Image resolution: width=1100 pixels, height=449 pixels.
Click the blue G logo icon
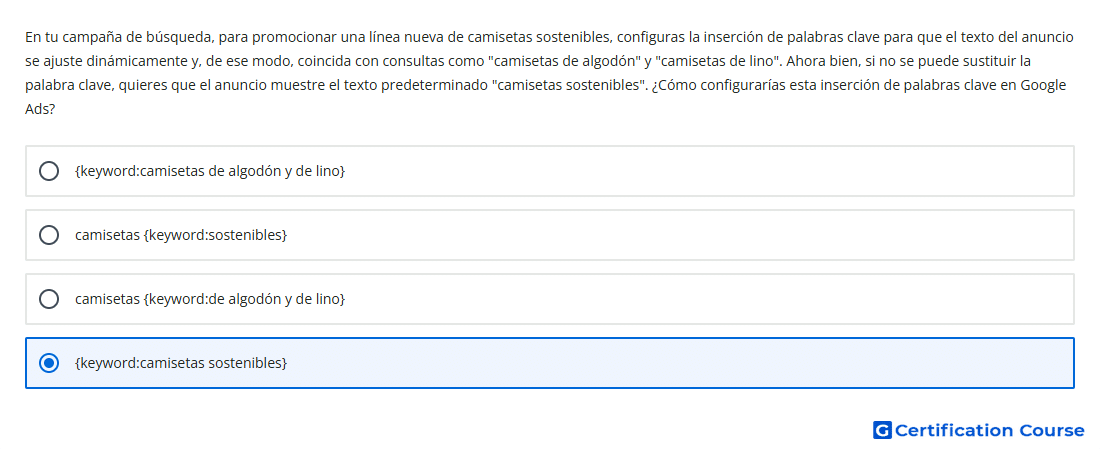[x=882, y=430]
